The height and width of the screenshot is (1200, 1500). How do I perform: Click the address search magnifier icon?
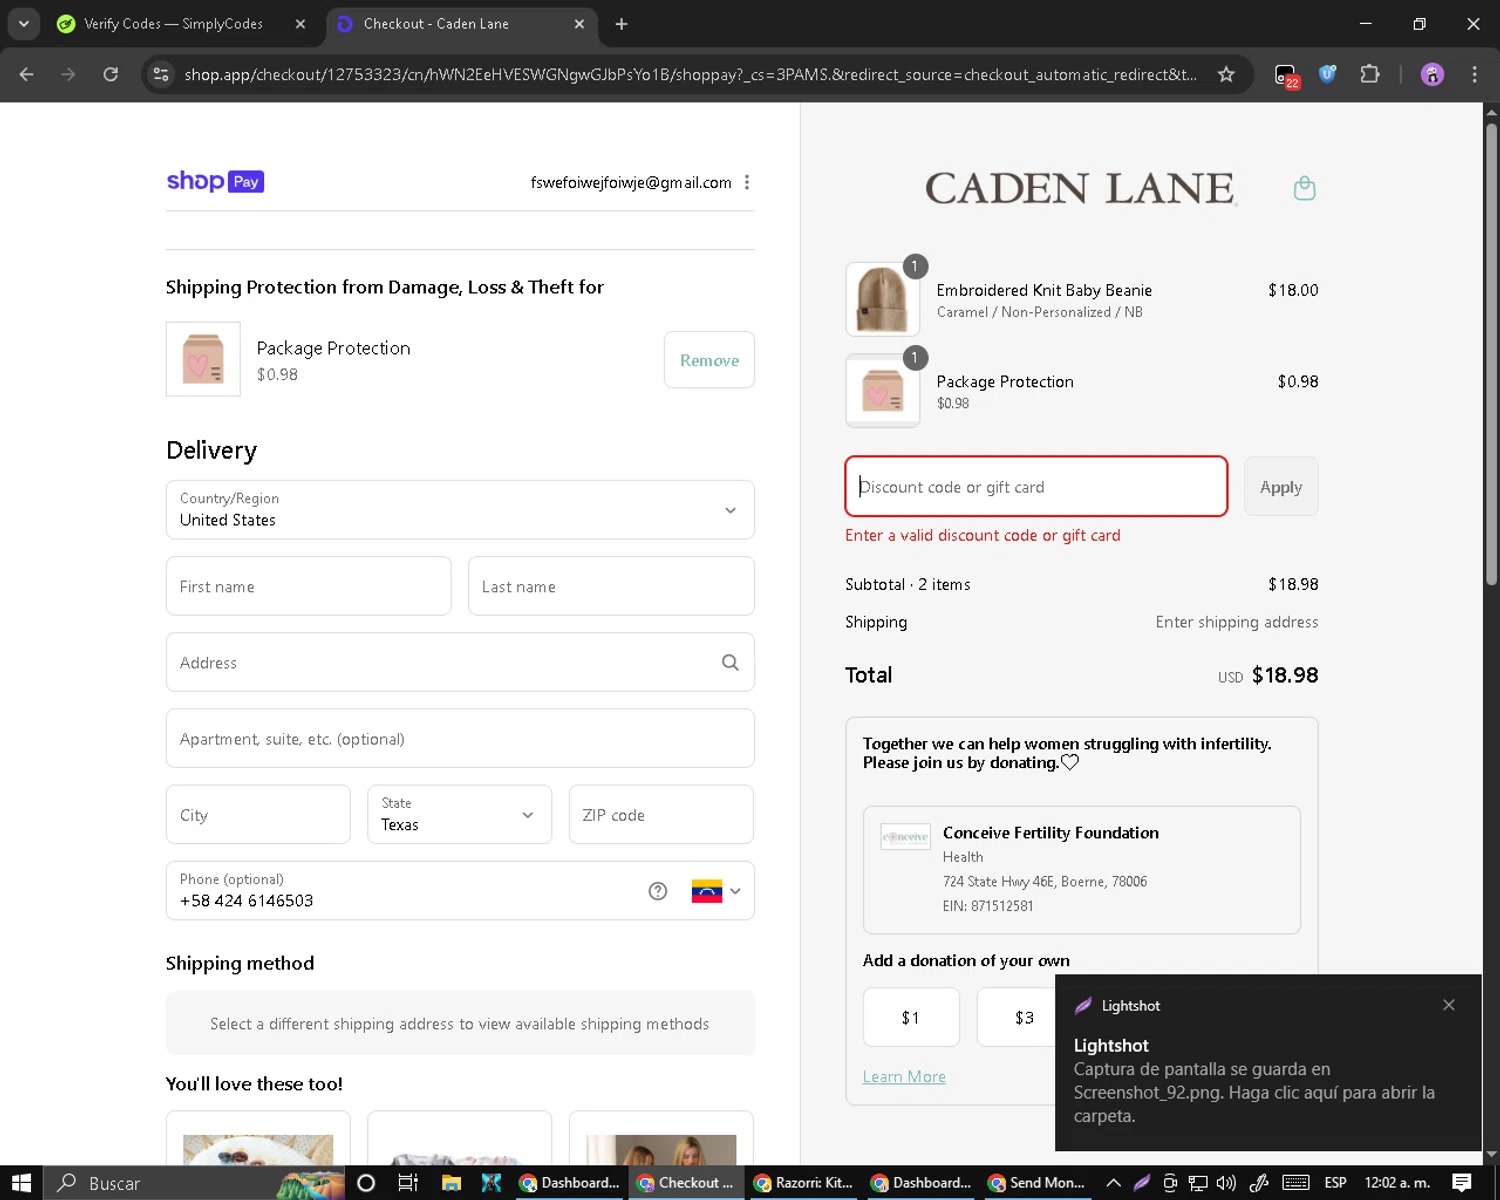[730, 662]
